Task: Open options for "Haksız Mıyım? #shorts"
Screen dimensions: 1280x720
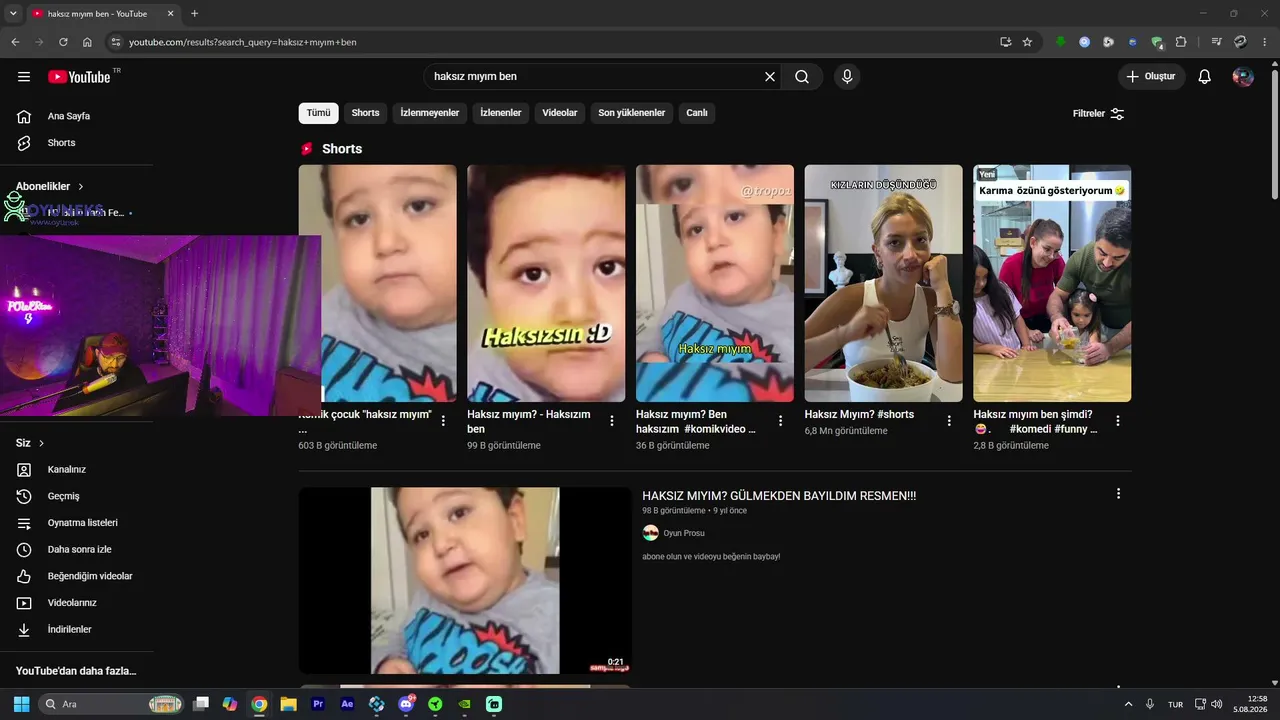Action: pos(949,421)
